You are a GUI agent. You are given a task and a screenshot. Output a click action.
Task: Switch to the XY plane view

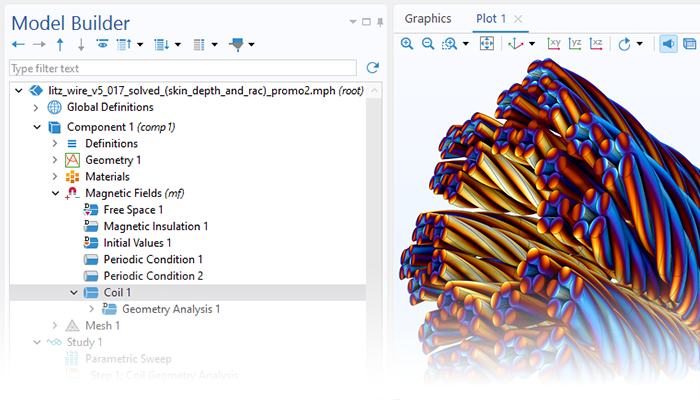pos(555,44)
